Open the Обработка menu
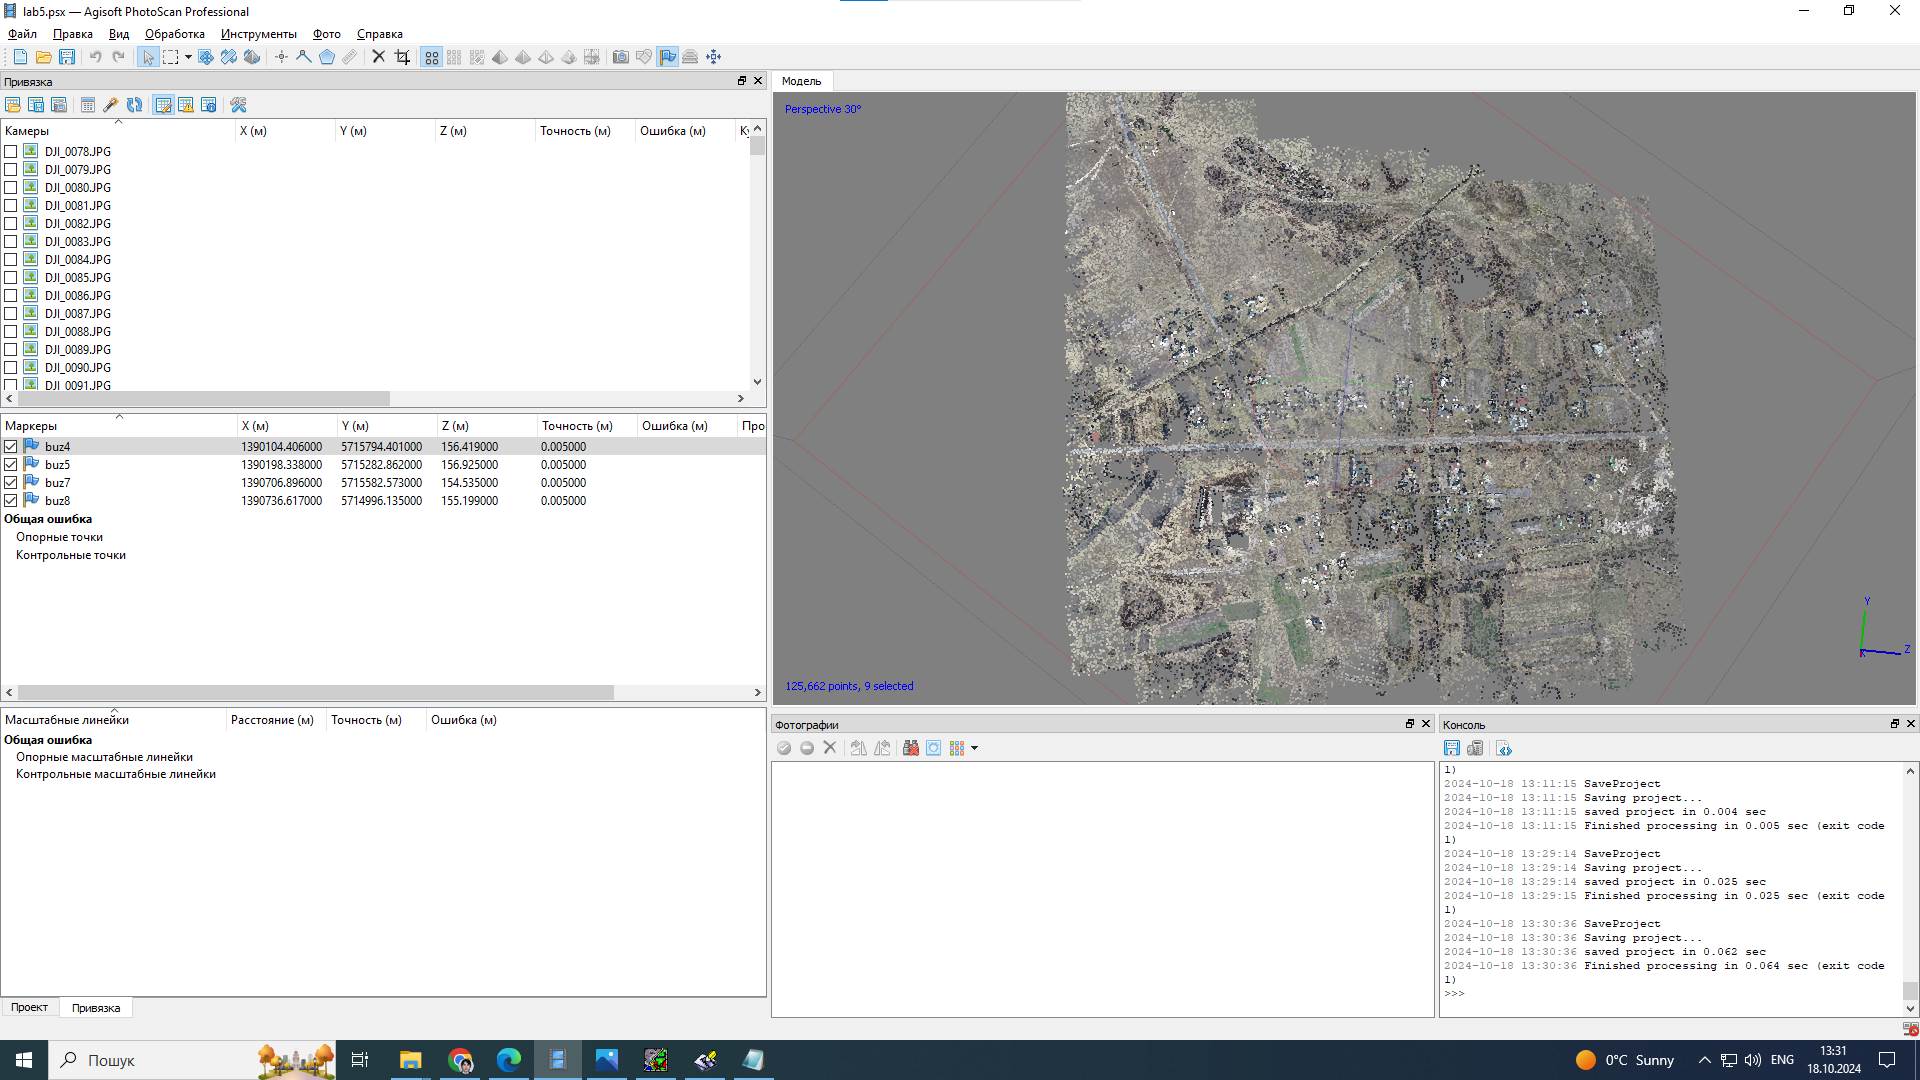 pyautogui.click(x=174, y=34)
